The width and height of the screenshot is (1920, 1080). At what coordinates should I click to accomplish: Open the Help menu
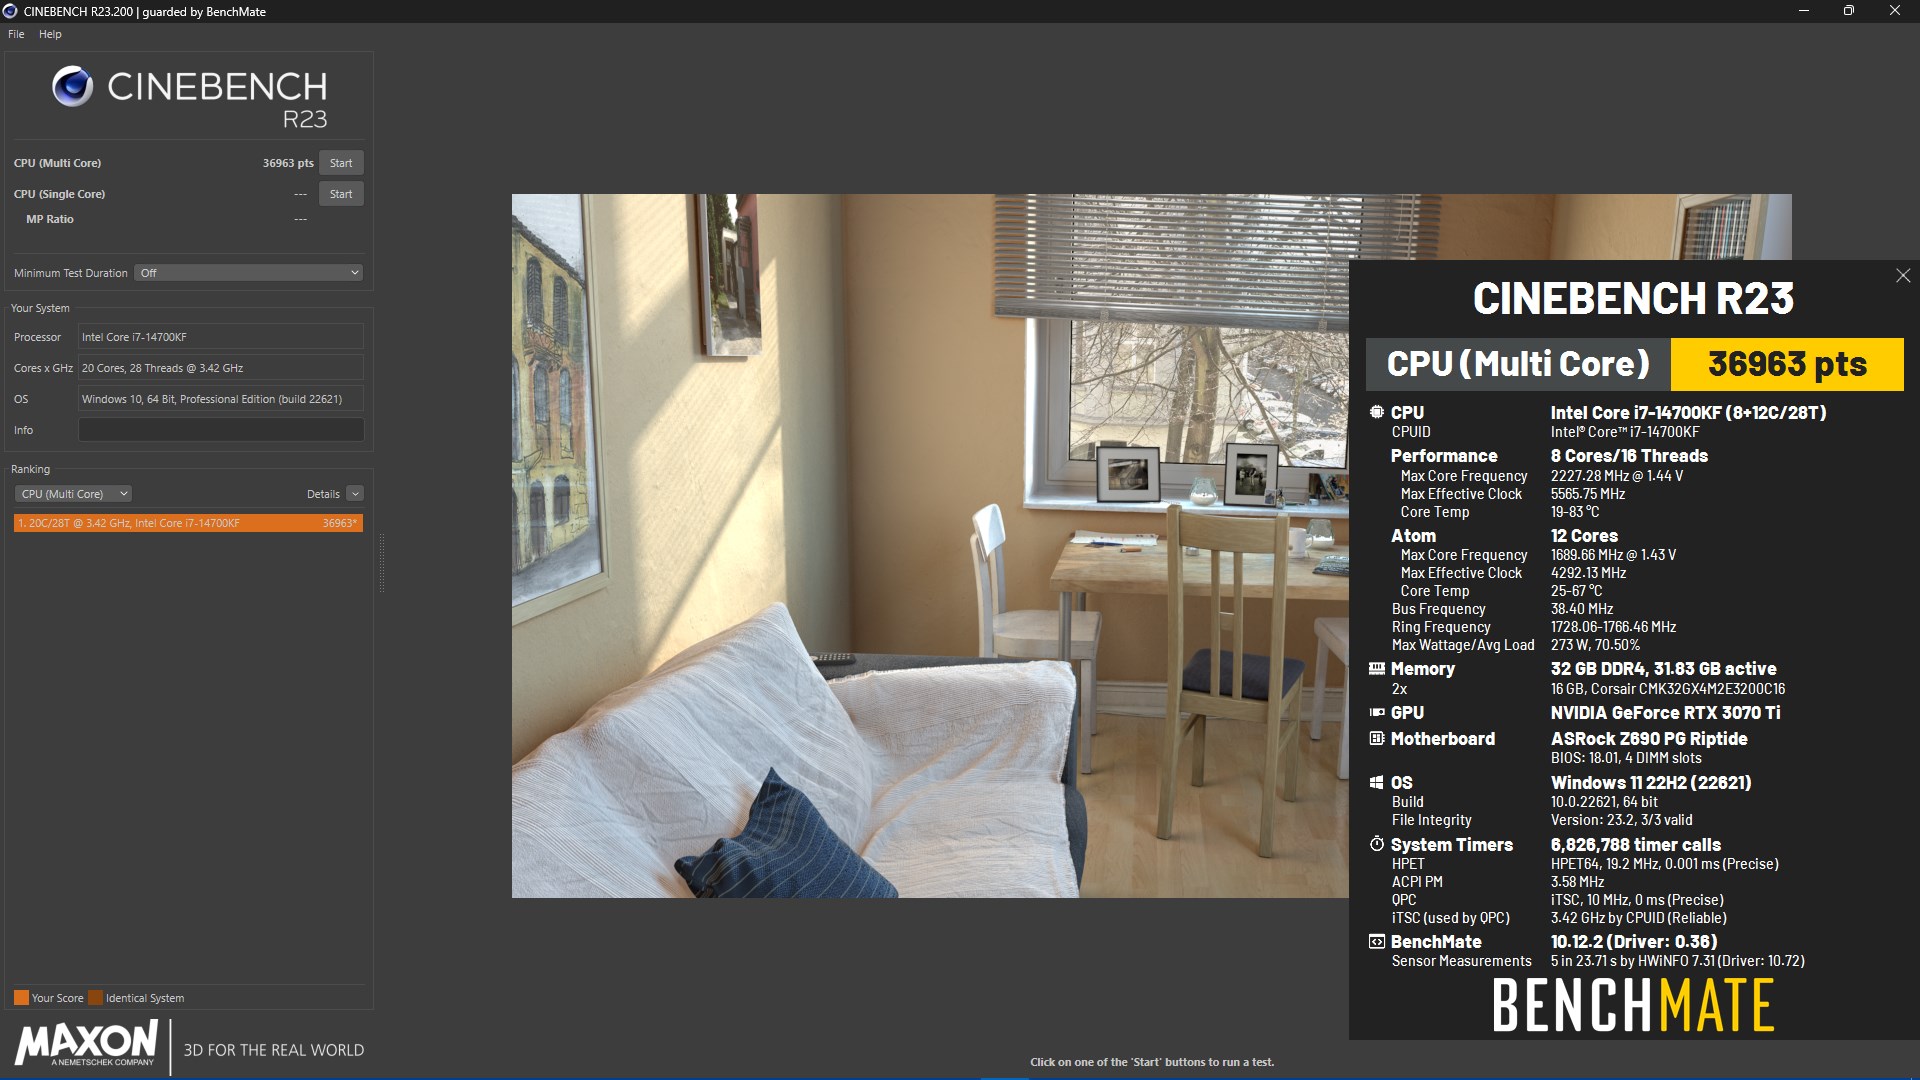point(50,34)
